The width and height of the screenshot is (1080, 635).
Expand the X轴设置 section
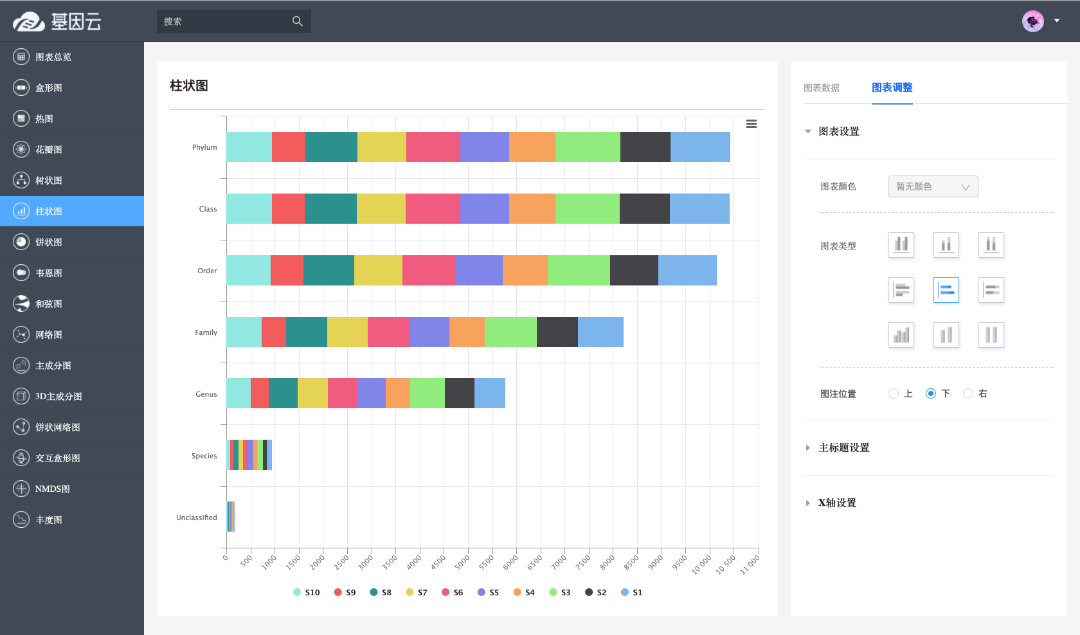coord(837,503)
